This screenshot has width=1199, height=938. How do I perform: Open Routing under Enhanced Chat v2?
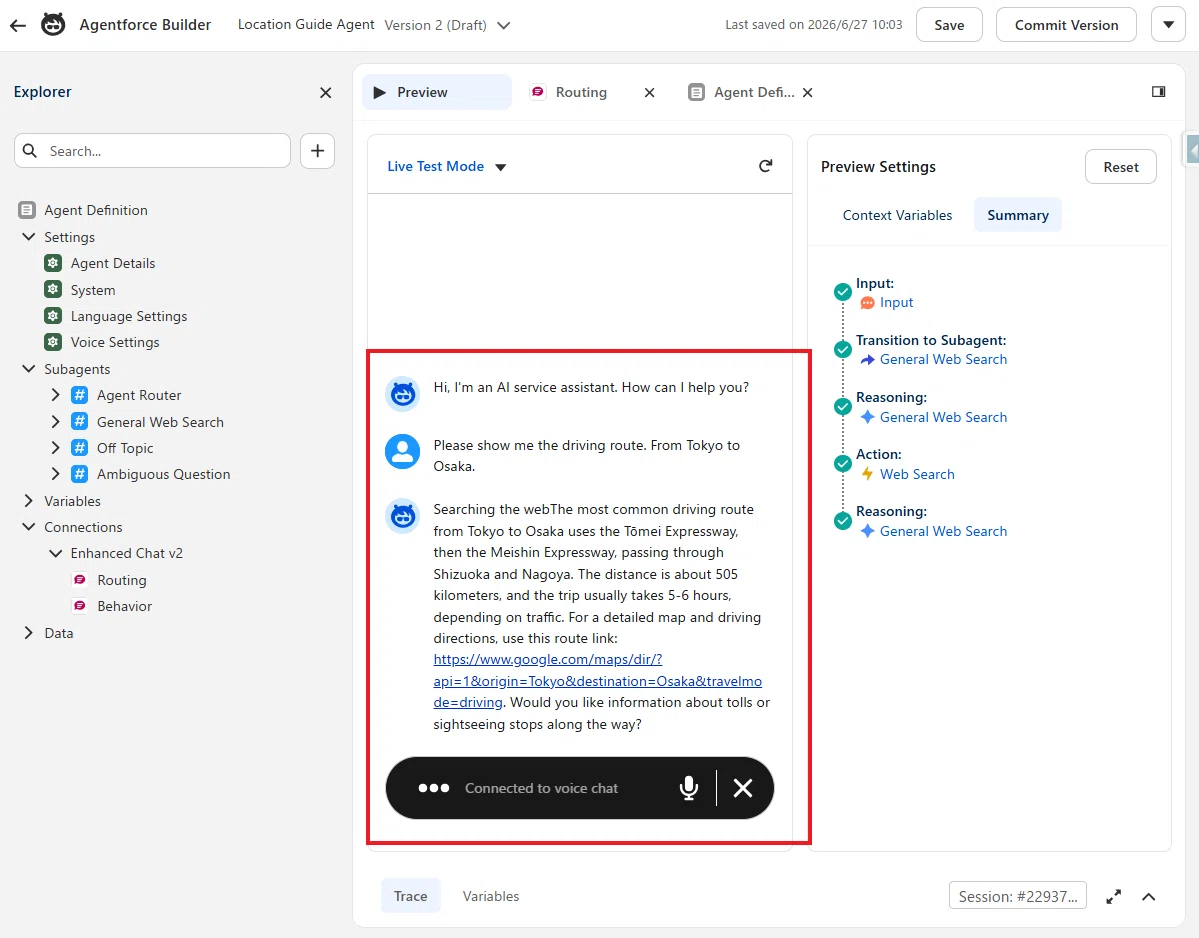coord(122,579)
